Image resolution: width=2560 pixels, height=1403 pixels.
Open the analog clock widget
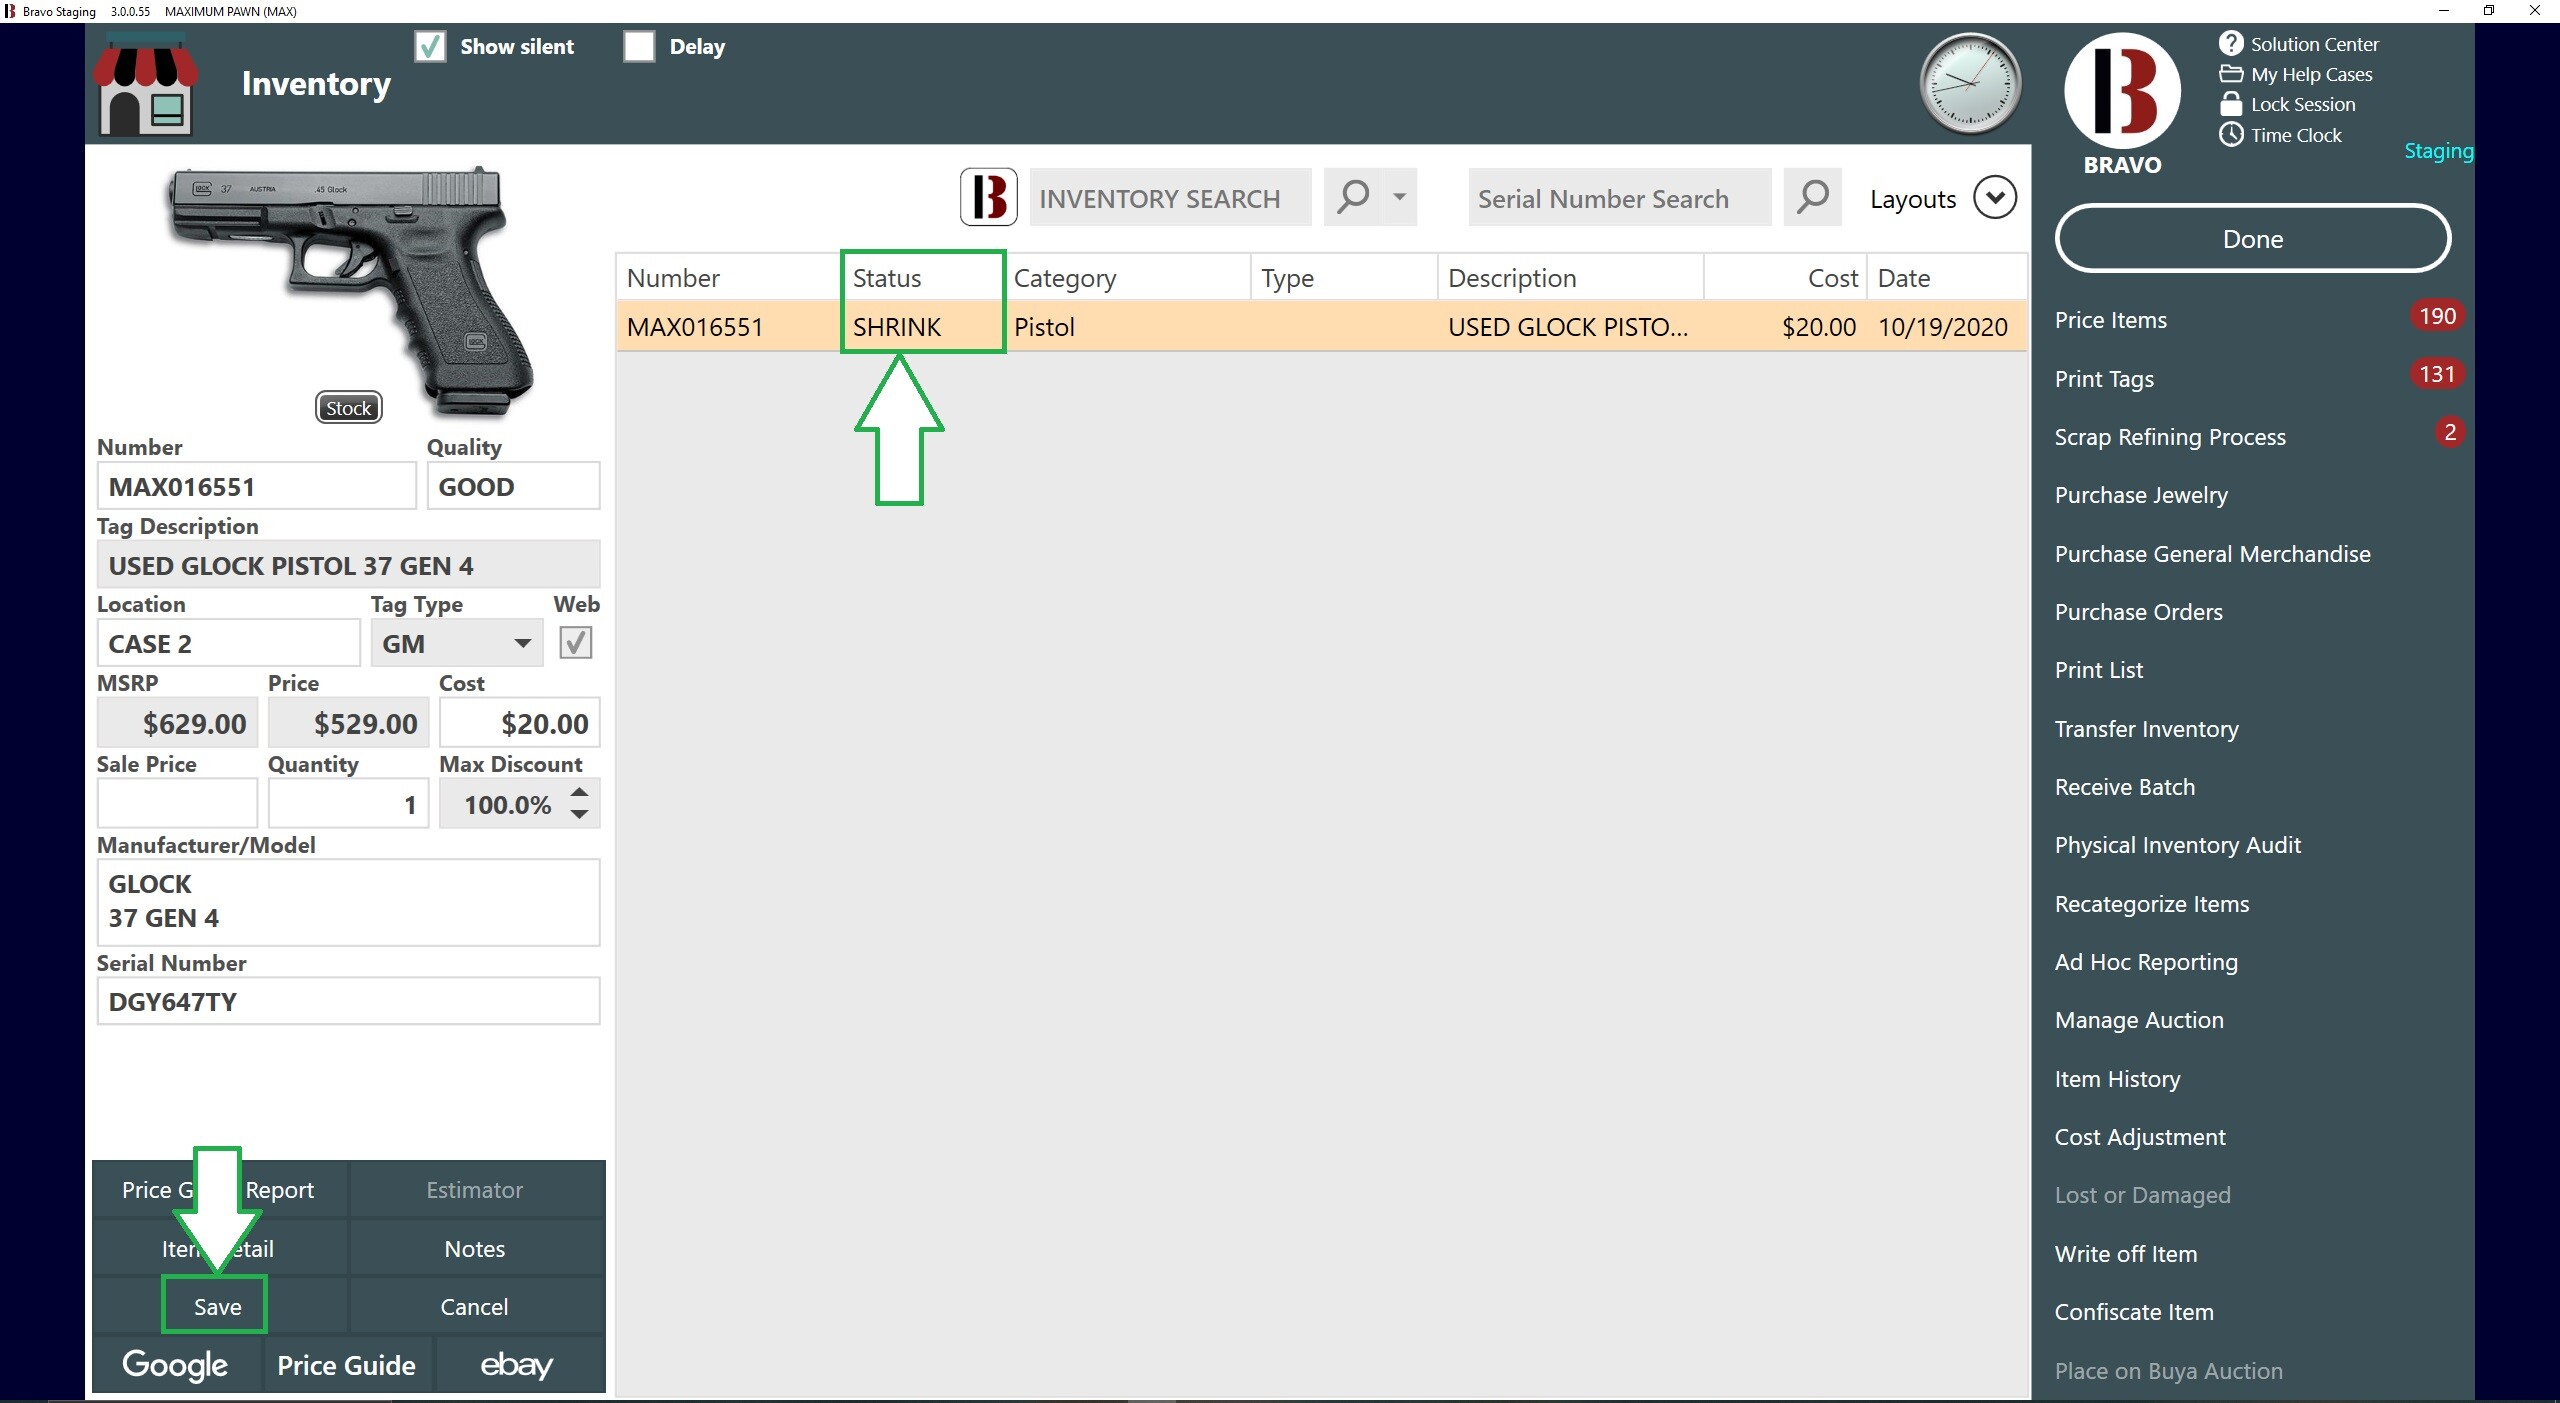[x=1969, y=84]
